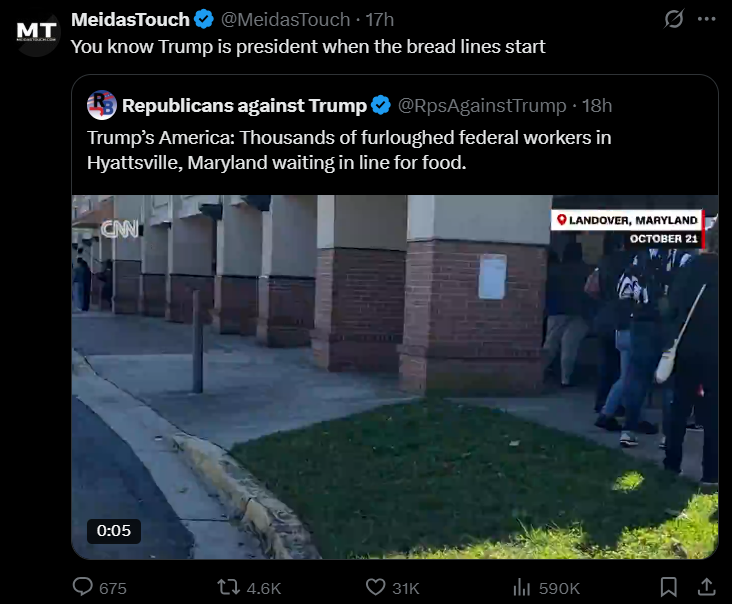The height and width of the screenshot is (604, 732).
Task: Open Republicans against Trump avatar
Action: pyautogui.click(x=102, y=105)
